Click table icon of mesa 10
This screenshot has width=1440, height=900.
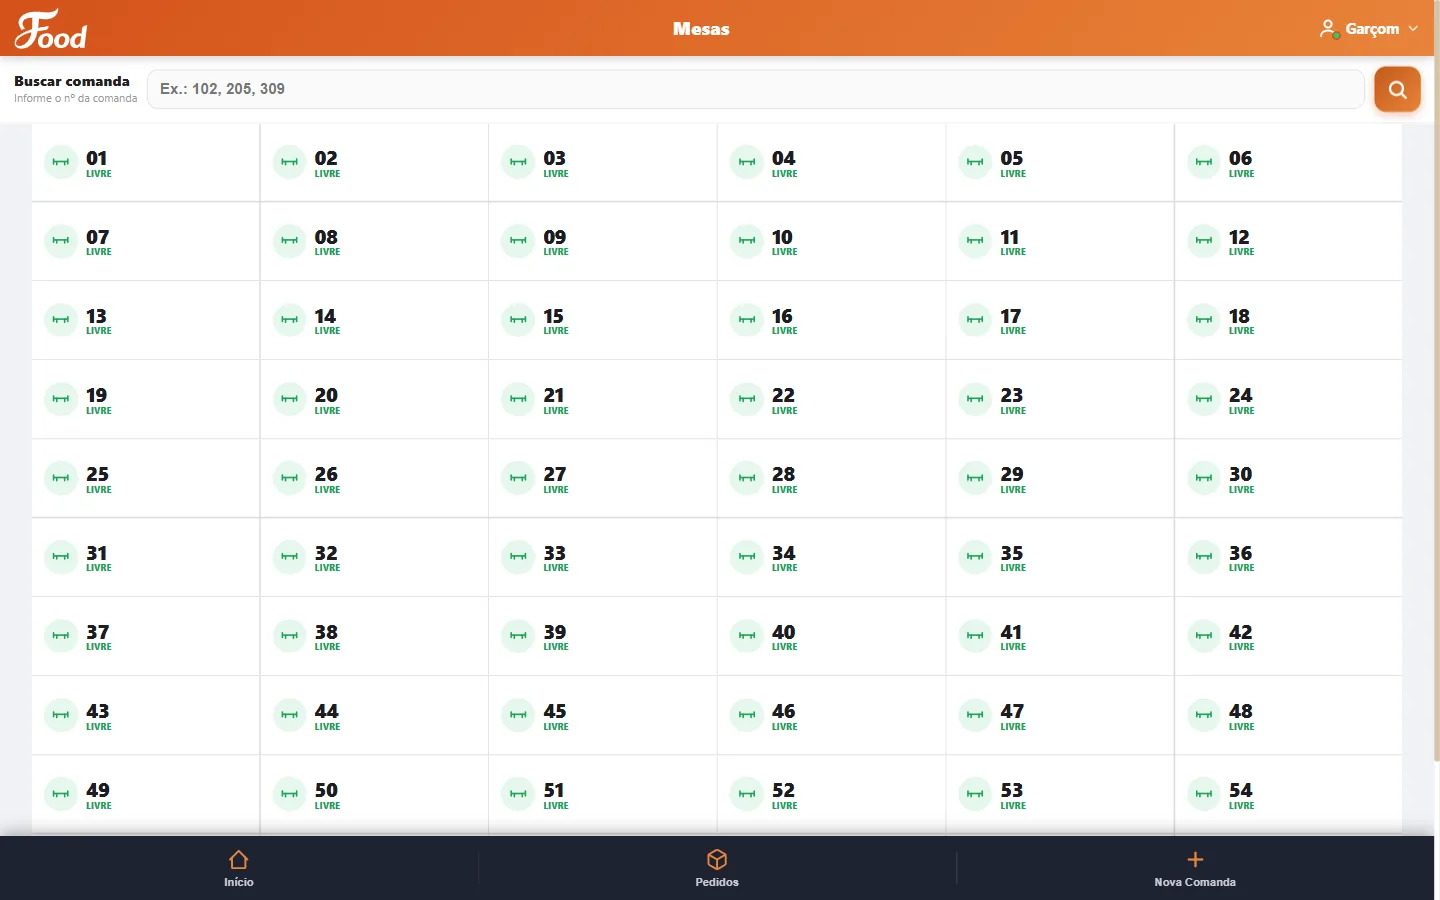coord(747,241)
